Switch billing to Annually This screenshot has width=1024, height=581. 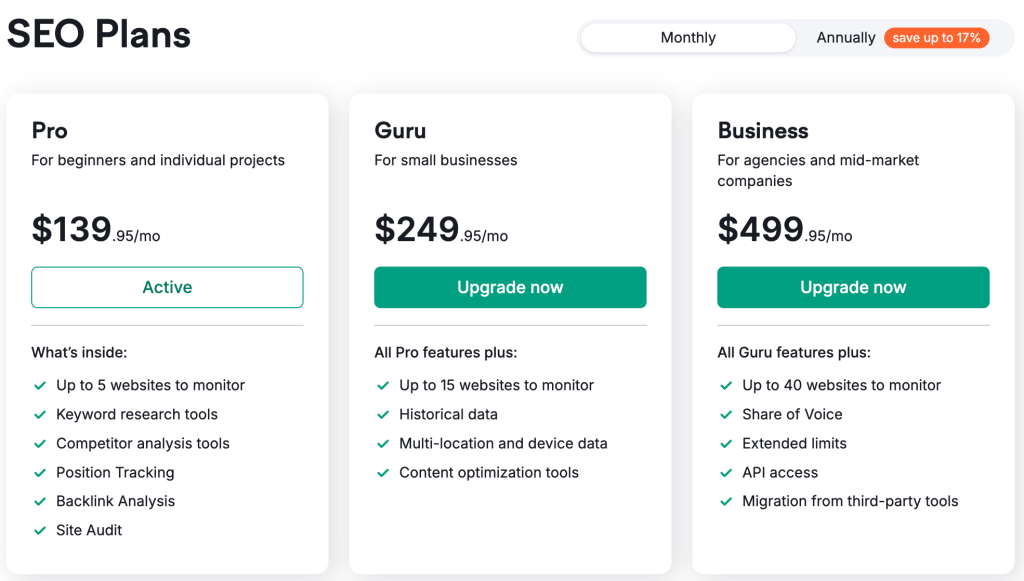[845, 37]
